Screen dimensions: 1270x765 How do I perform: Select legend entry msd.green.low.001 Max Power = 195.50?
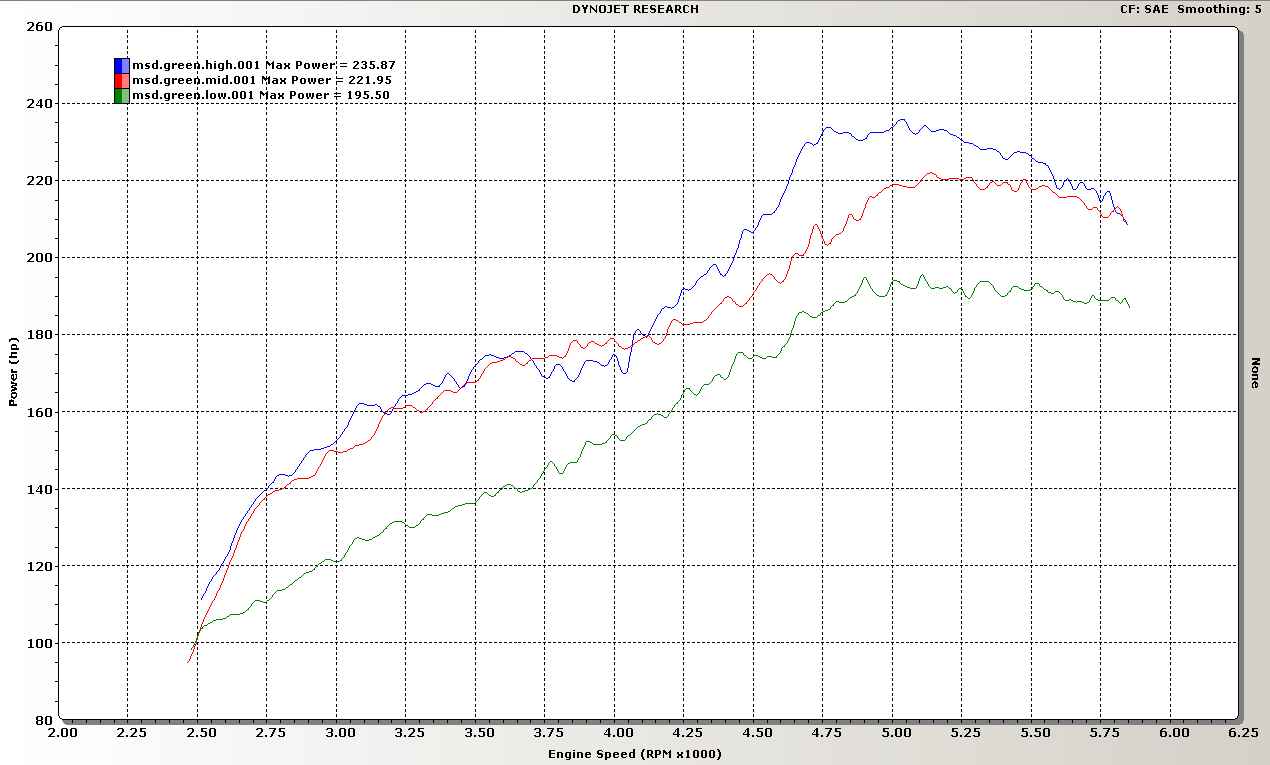click(261, 95)
